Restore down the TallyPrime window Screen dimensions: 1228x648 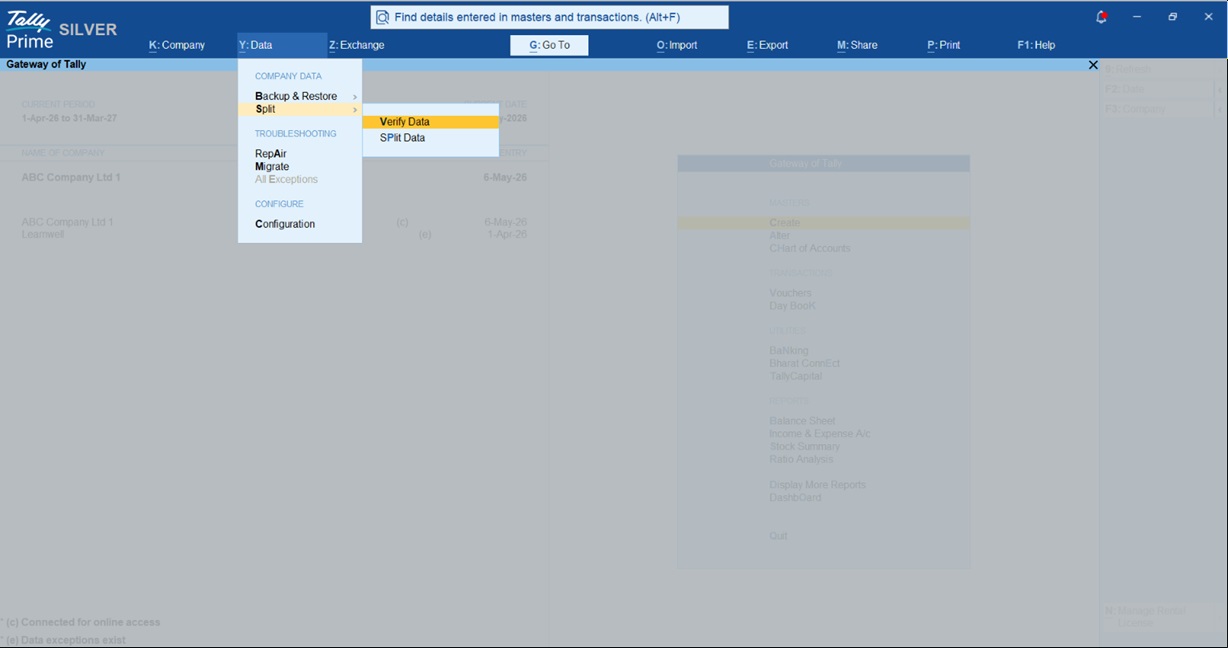coord(1172,17)
